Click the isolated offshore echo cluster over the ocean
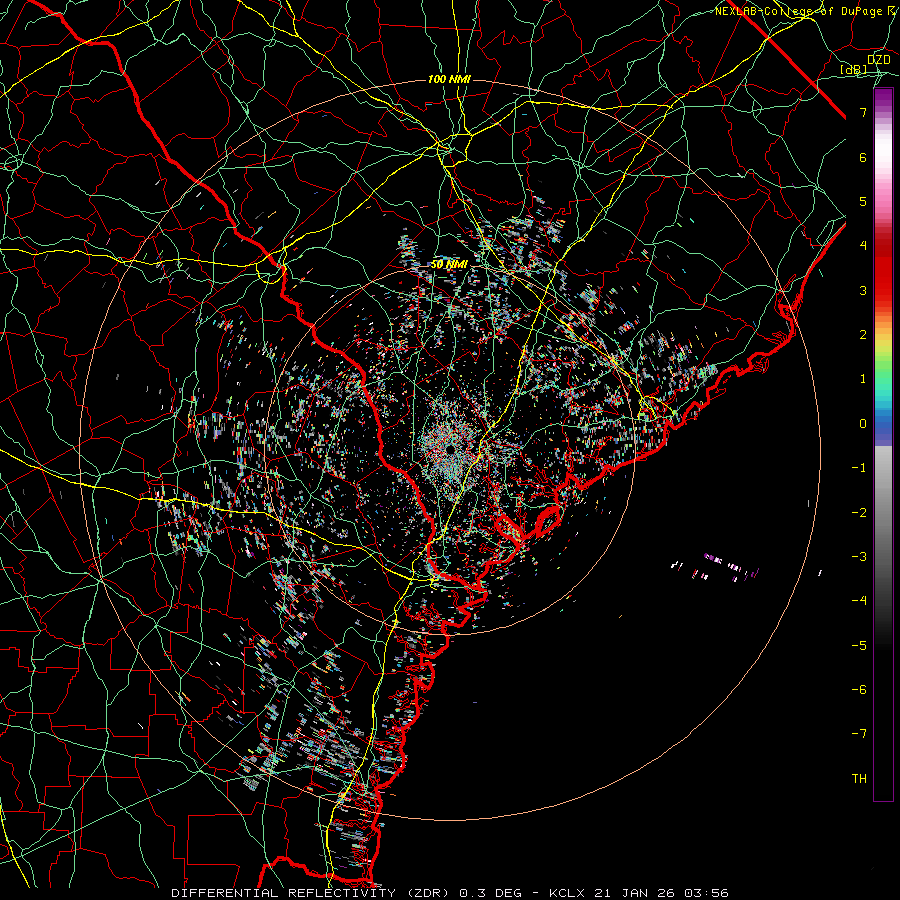 [717, 567]
